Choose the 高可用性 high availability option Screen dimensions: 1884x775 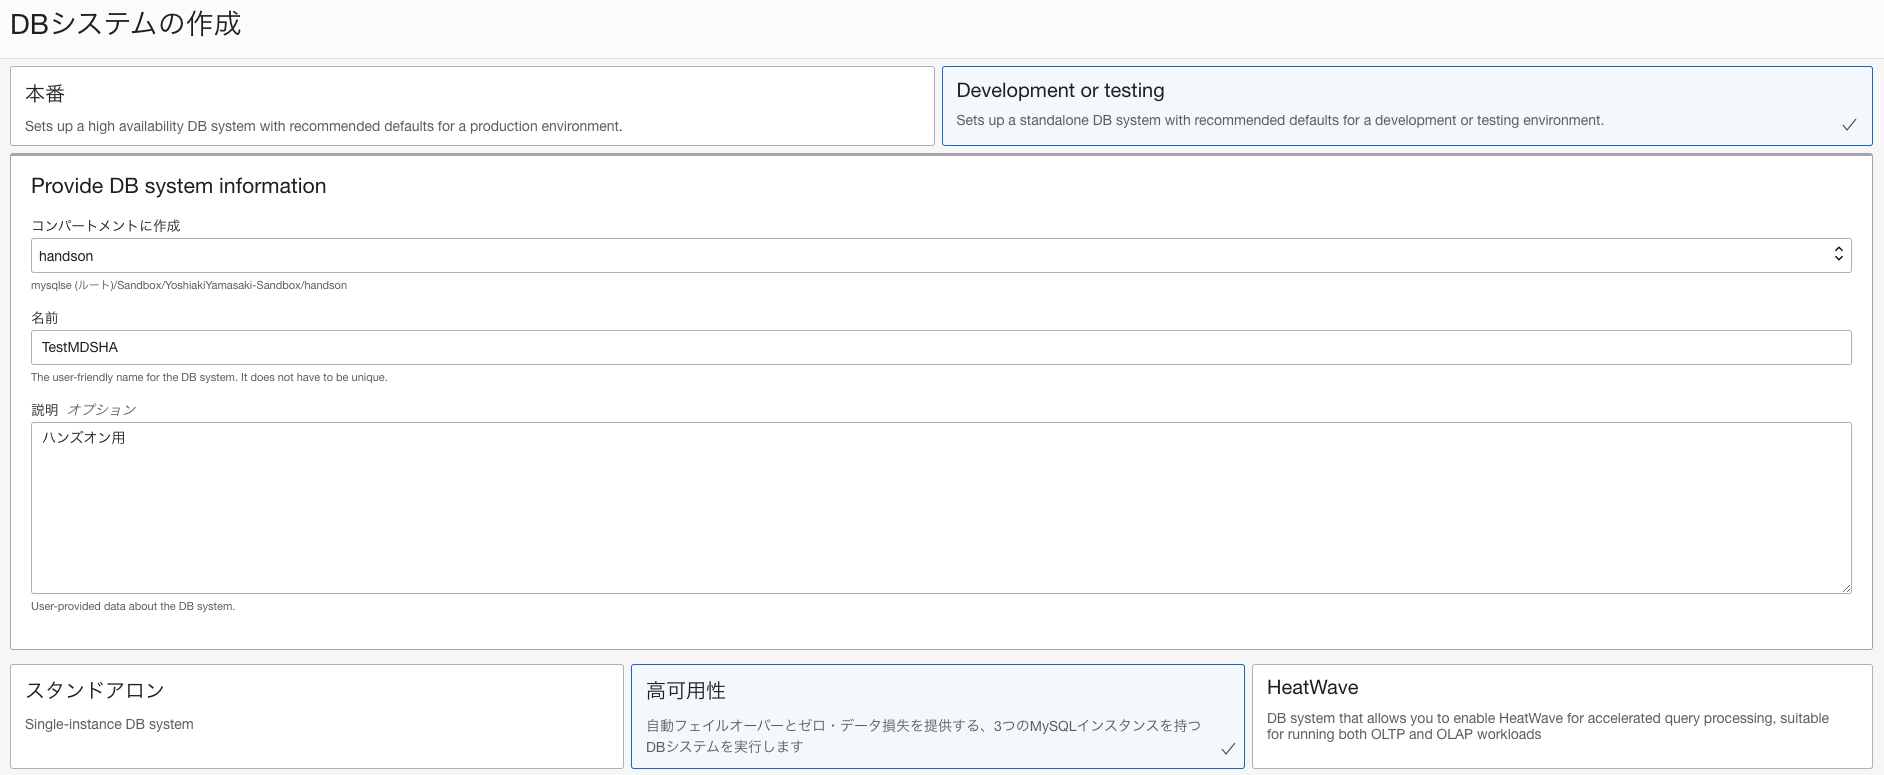[937, 716]
